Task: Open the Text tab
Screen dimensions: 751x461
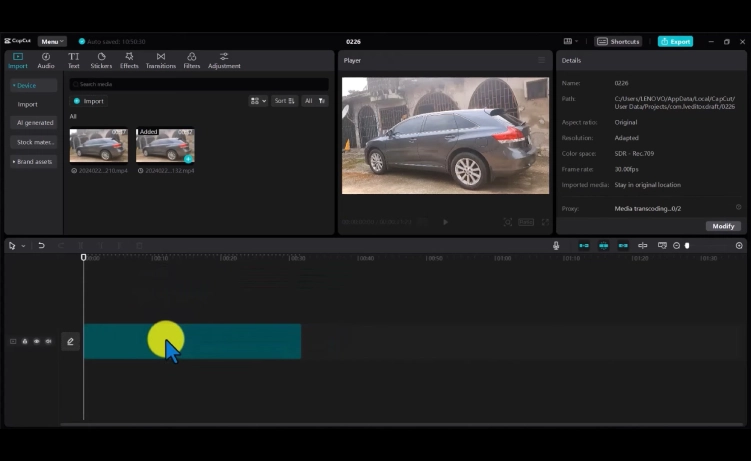Action: 73,61
